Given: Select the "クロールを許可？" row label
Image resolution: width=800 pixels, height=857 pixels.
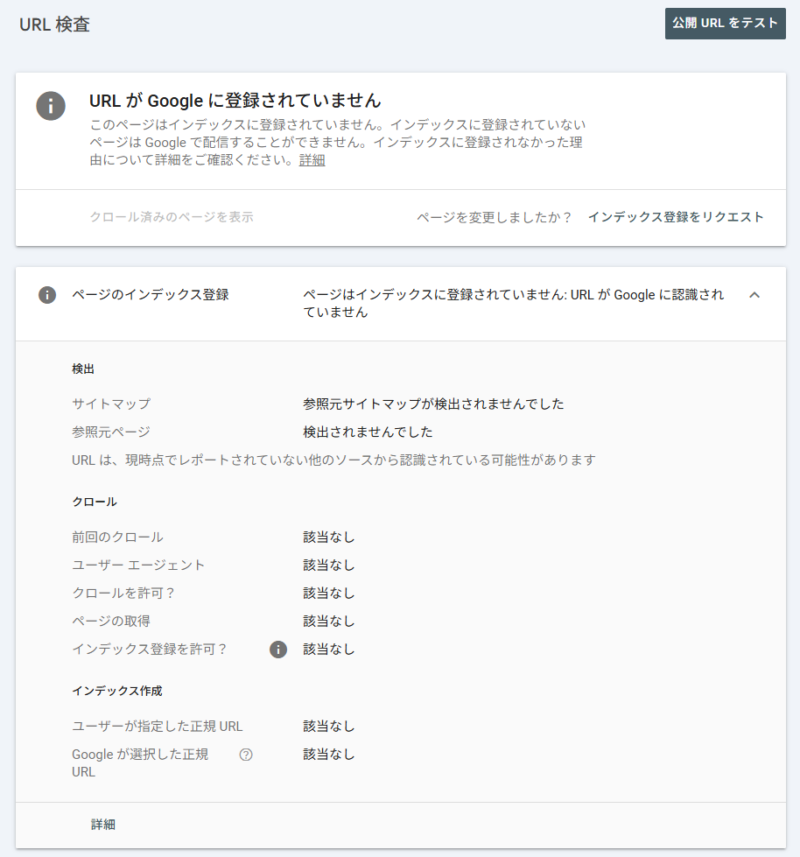Looking at the screenshot, I should click(x=124, y=593).
